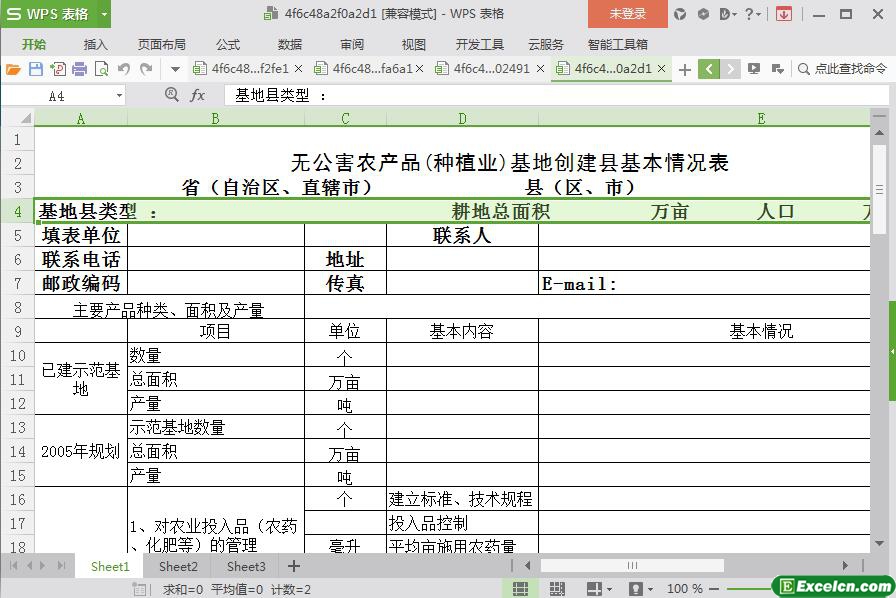Click the window dropdown icon before the search box

pyautogui.click(x=777, y=69)
